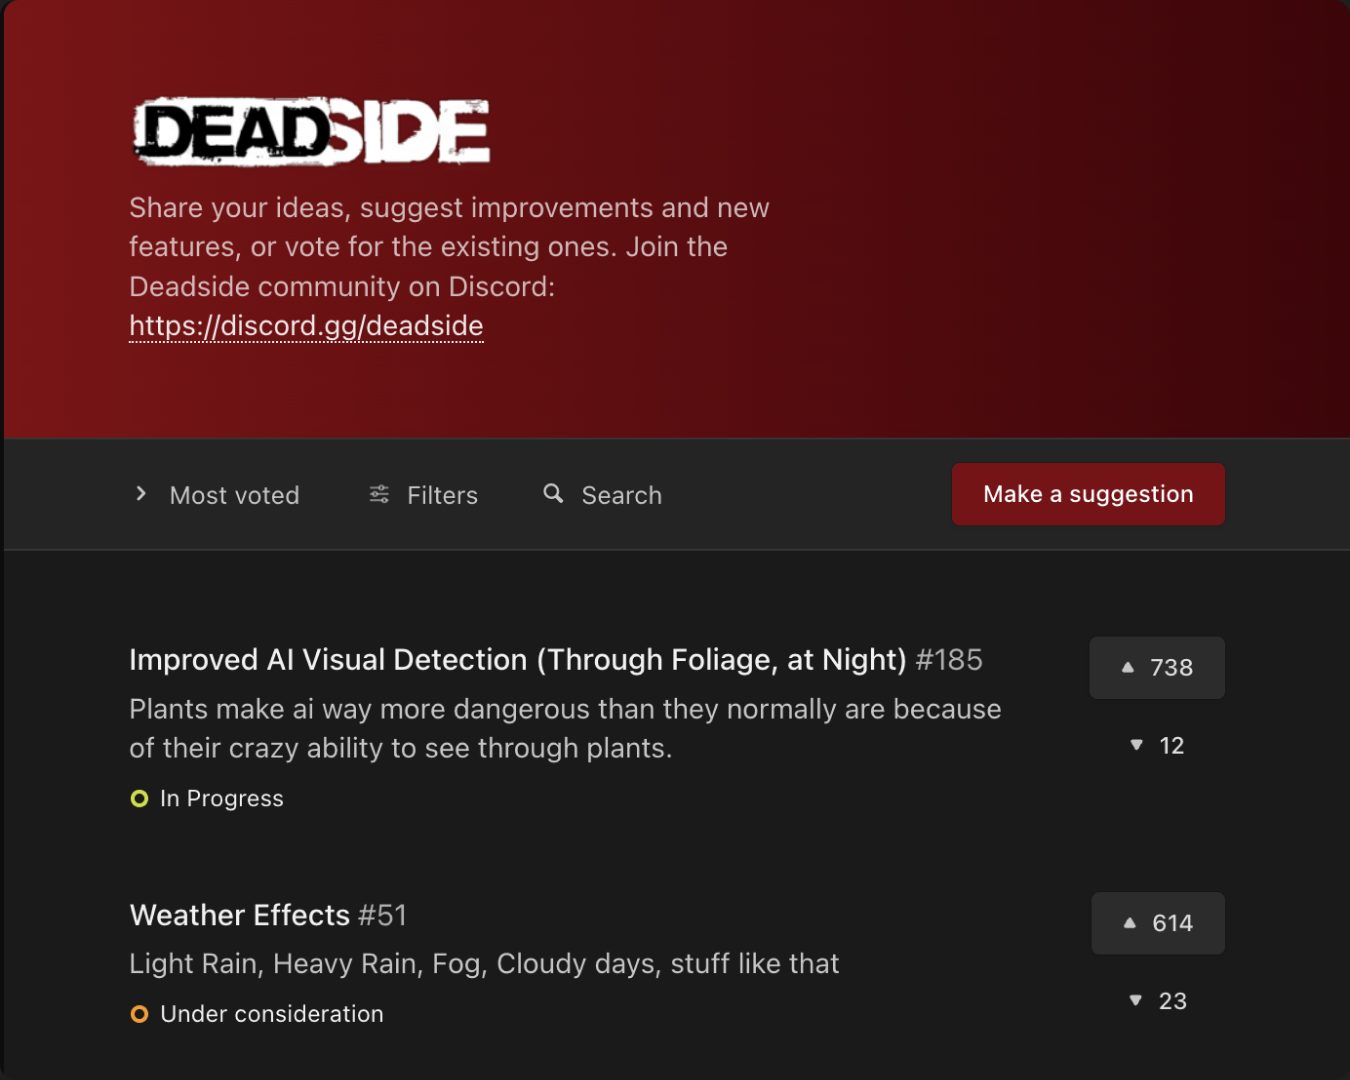Click the Search magnifier icon

553,493
